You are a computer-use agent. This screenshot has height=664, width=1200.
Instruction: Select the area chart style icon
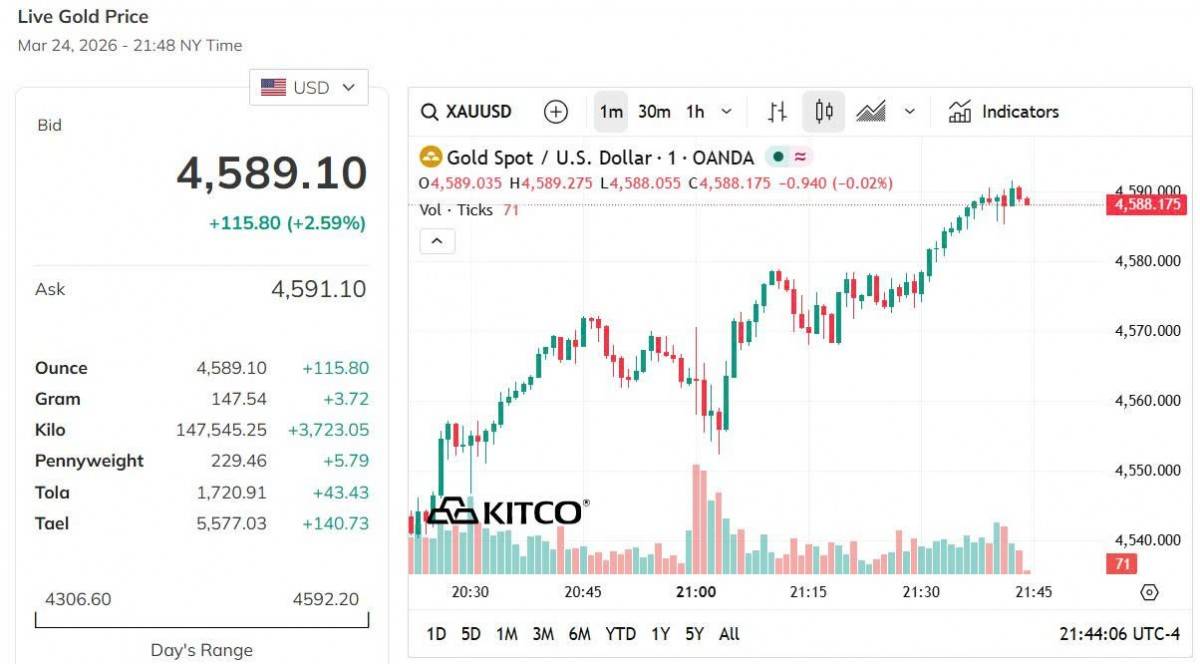[870, 112]
